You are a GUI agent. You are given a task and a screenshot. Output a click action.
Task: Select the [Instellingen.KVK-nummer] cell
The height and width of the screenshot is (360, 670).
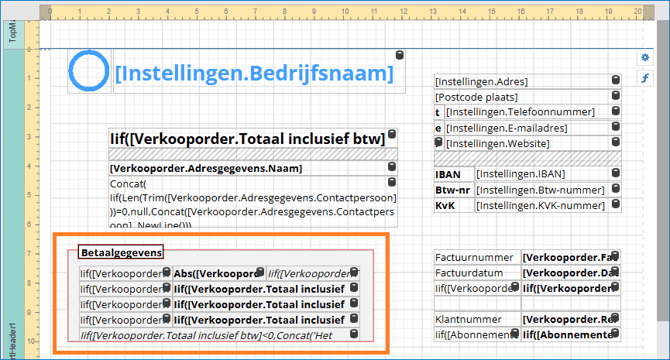(x=548, y=205)
